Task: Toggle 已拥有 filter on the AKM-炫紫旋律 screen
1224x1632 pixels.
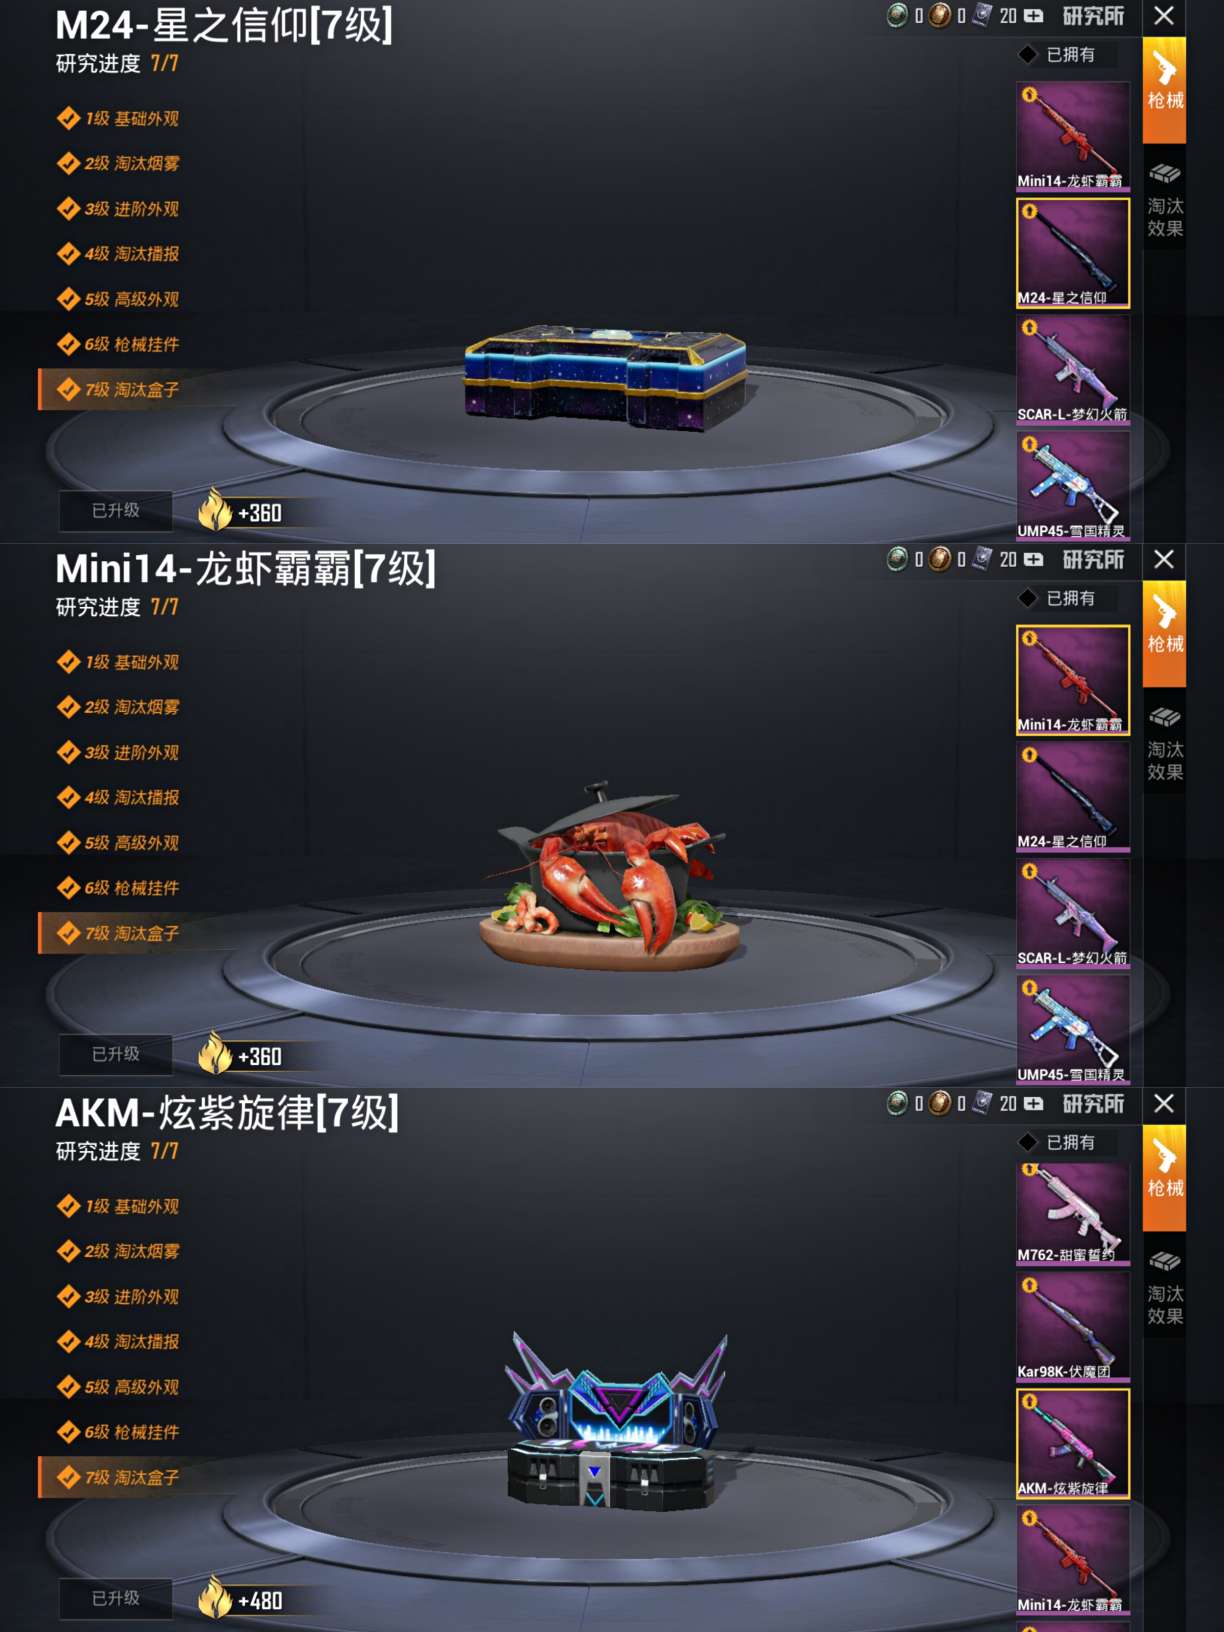Action: [1058, 1142]
